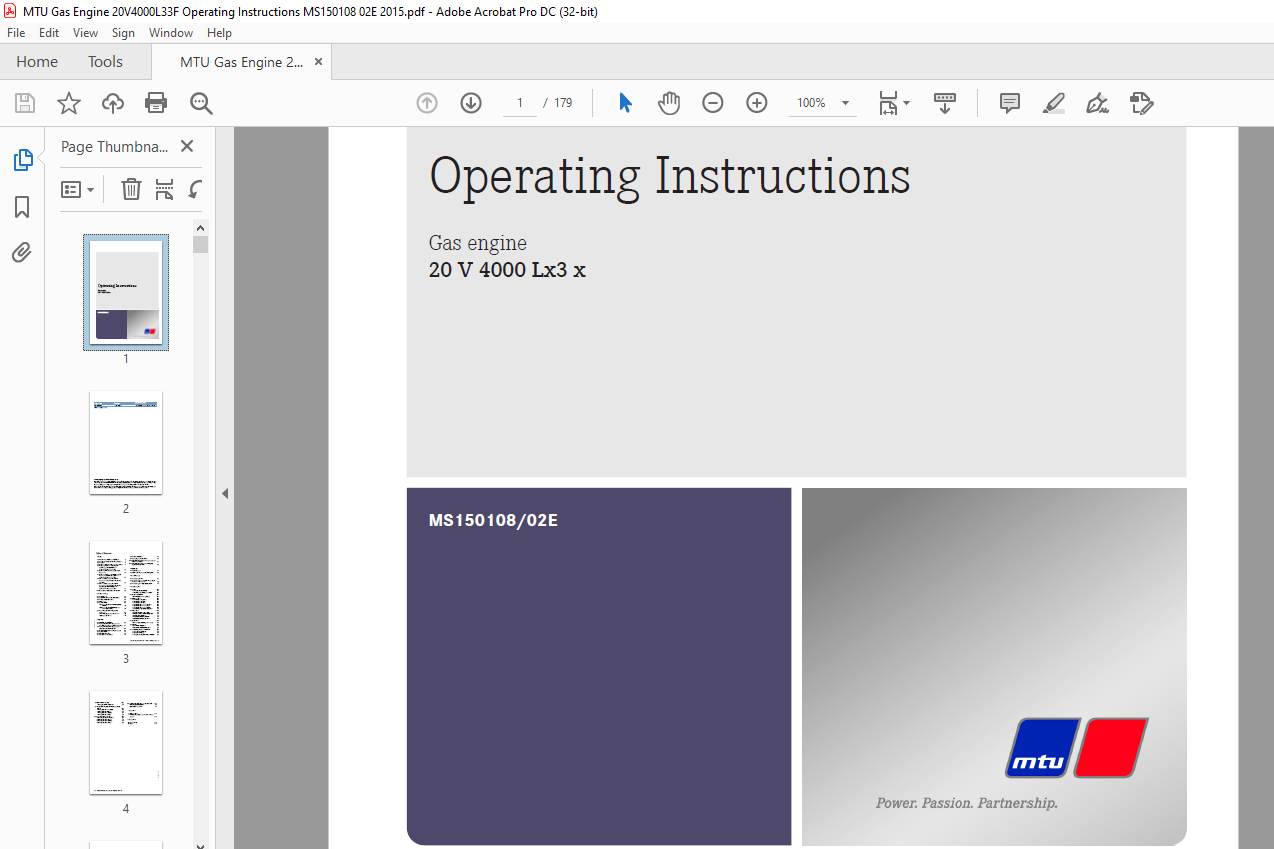Add a comment sticky note
The width and height of the screenshot is (1274, 849).
click(1010, 103)
